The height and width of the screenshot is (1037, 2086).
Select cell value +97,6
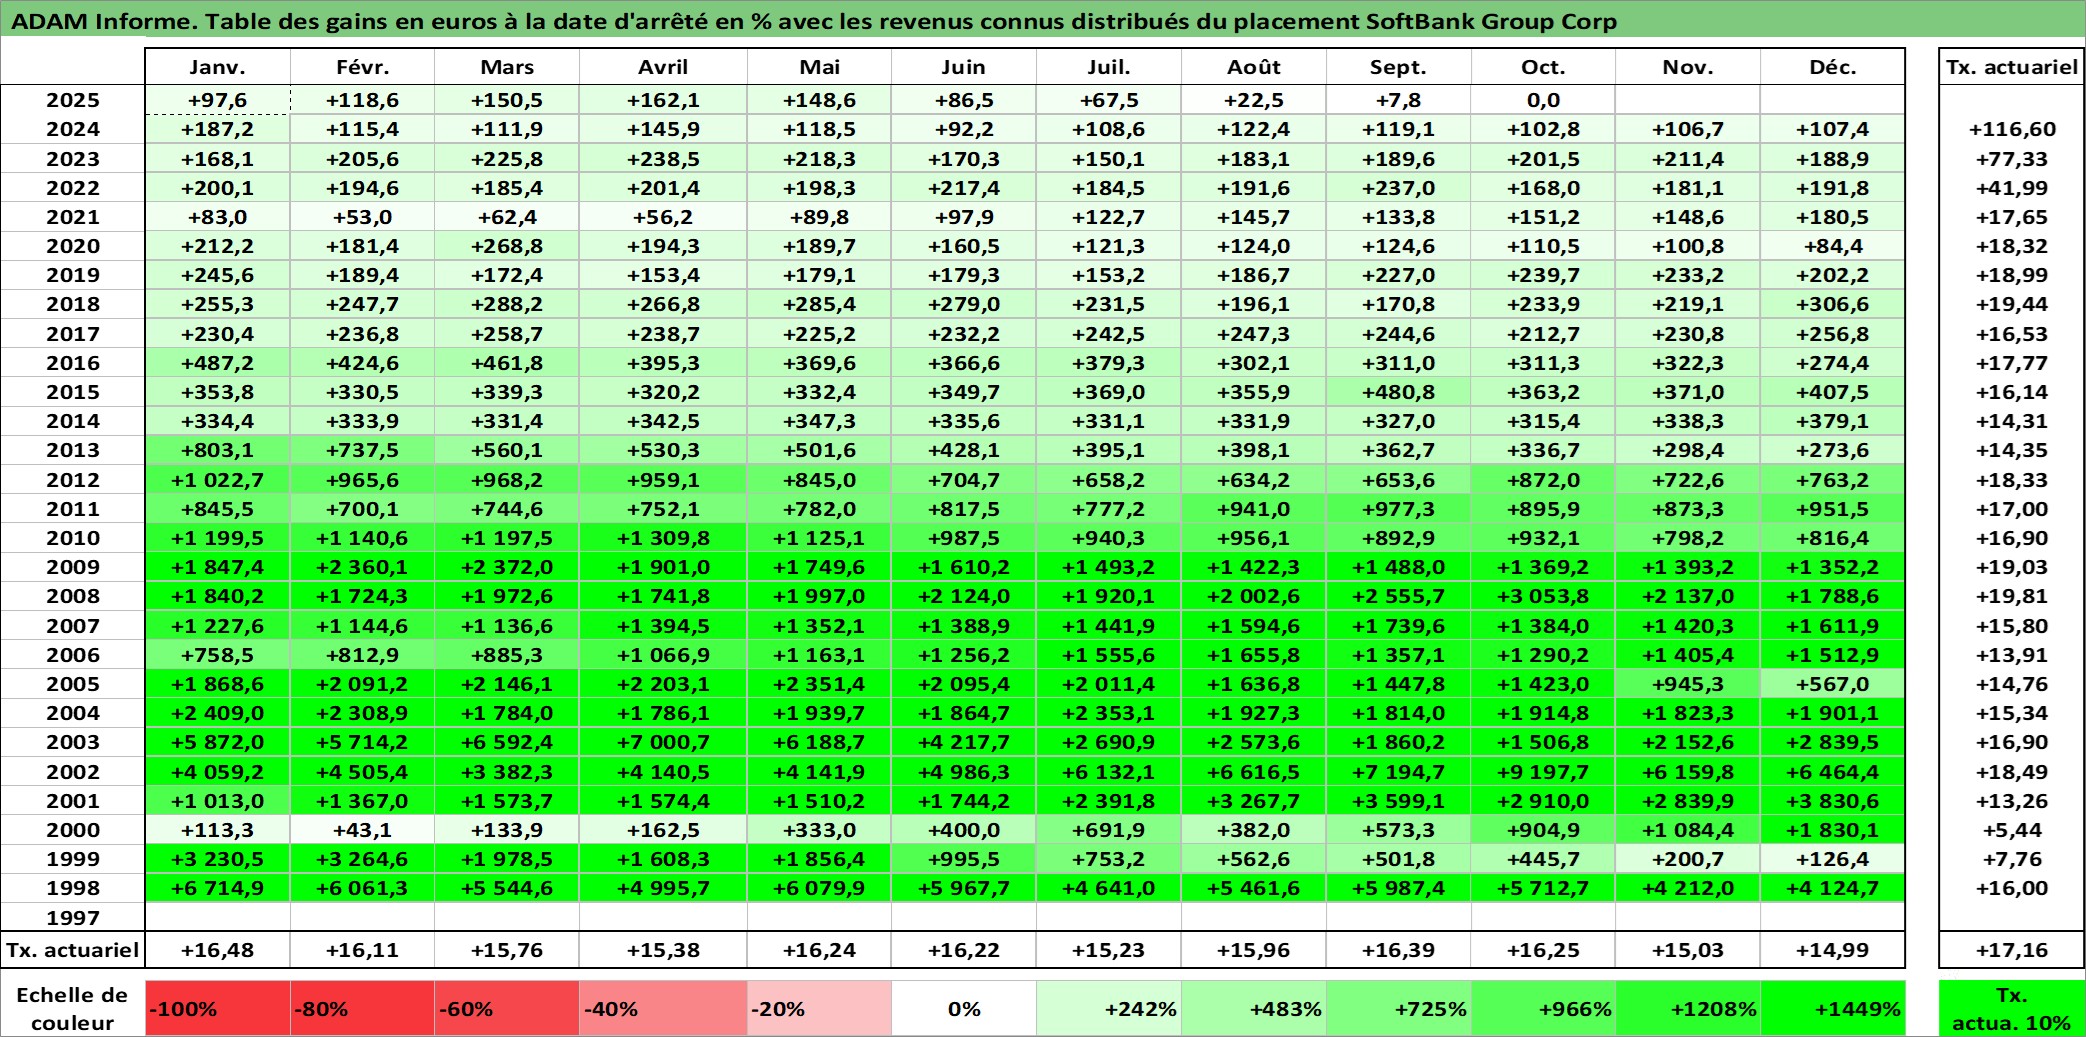(x=217, y=100)
